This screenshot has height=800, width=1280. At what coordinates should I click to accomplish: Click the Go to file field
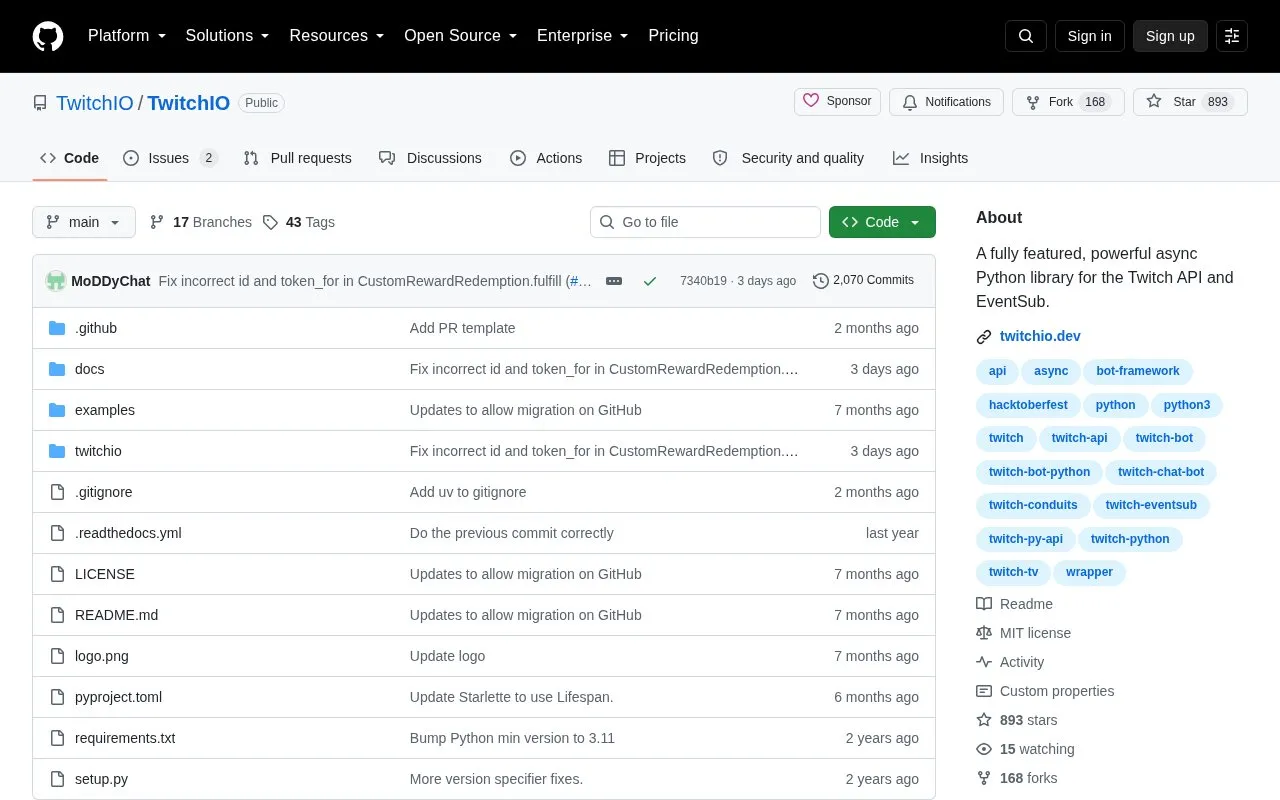[705, 222]
